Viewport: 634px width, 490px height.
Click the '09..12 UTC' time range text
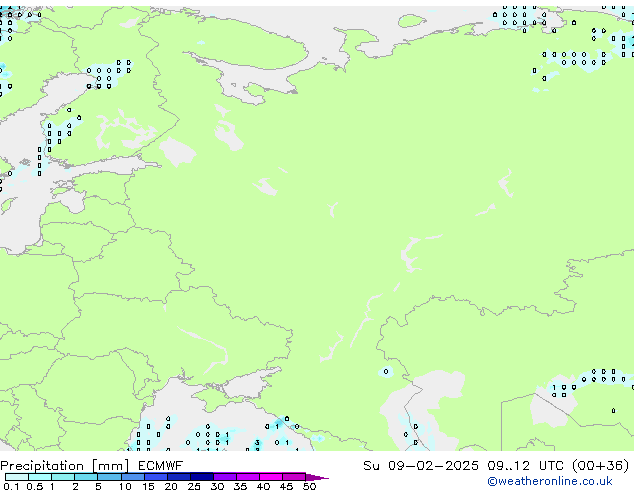point(525,465)
